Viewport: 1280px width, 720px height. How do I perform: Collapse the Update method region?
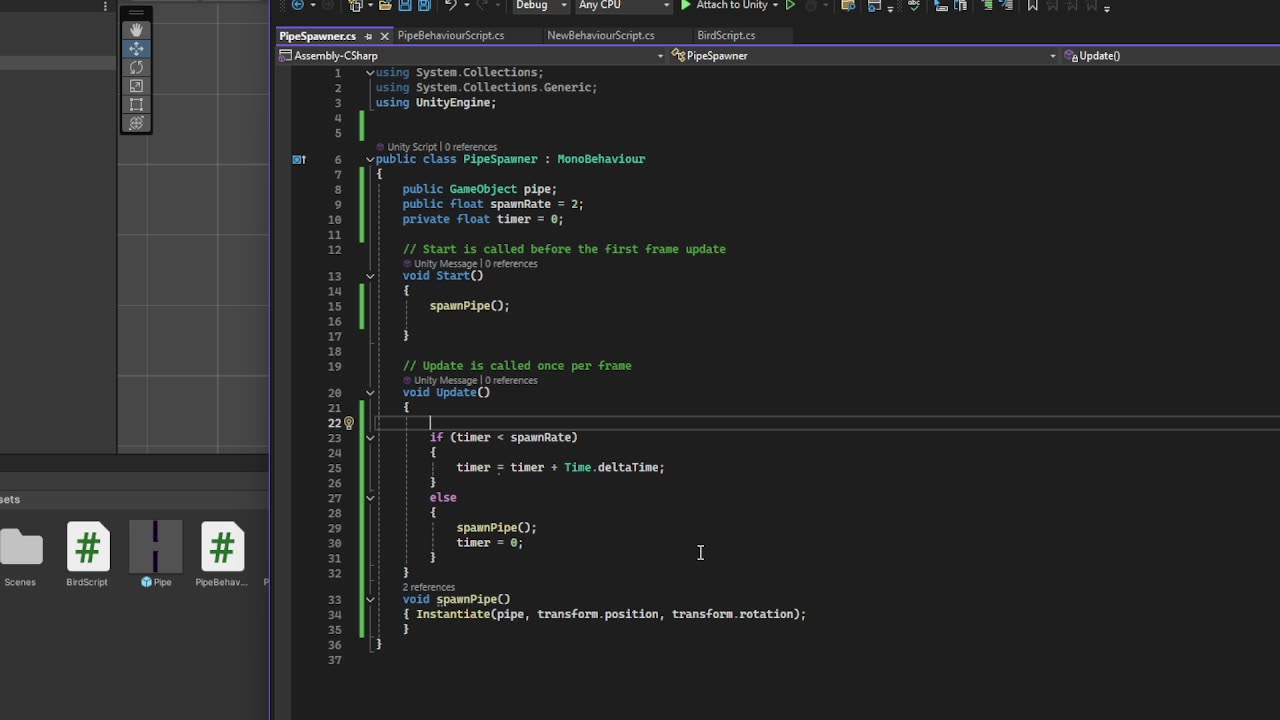[x=370, y=393]
